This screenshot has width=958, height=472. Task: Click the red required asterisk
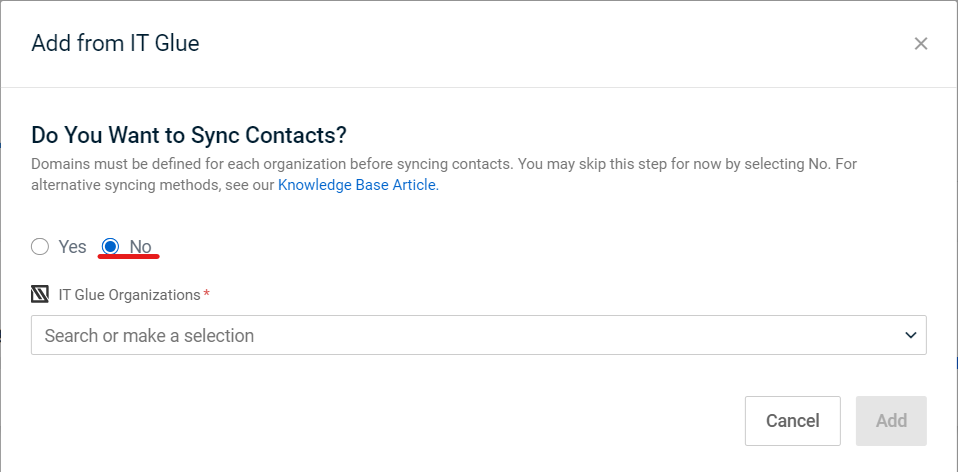207,293
